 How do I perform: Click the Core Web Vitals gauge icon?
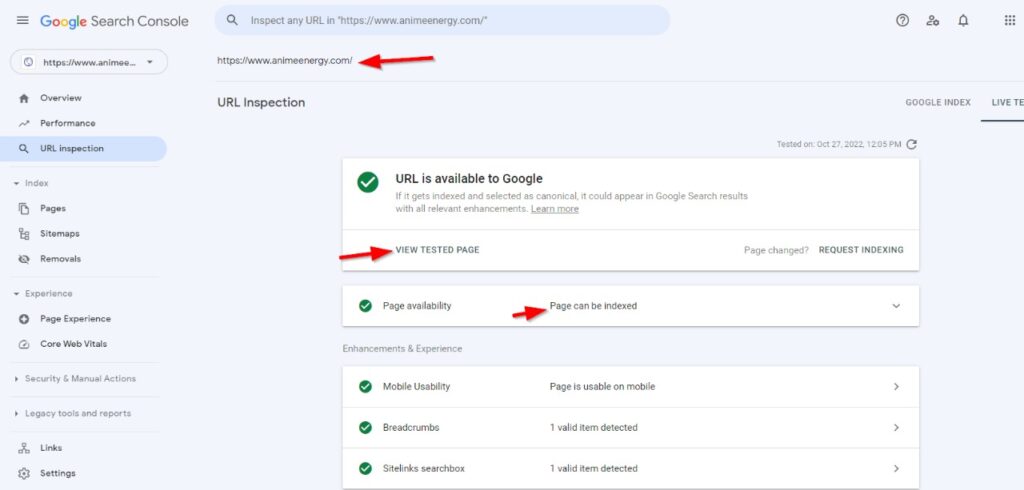click(24, 344)
